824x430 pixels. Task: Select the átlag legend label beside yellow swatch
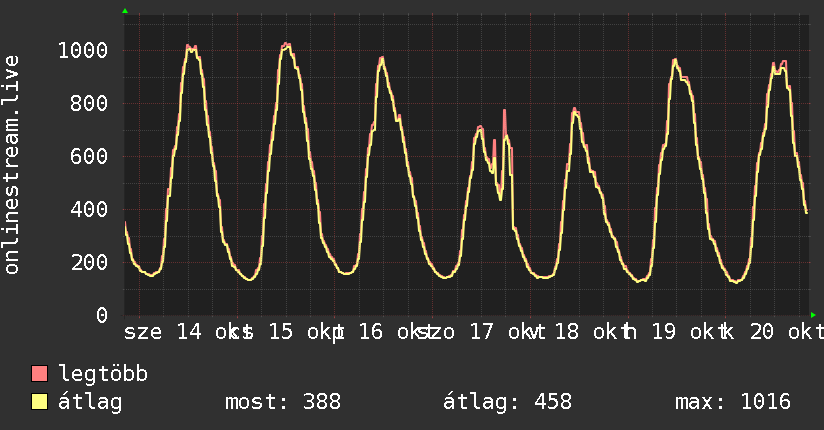(x=90, y=403)
